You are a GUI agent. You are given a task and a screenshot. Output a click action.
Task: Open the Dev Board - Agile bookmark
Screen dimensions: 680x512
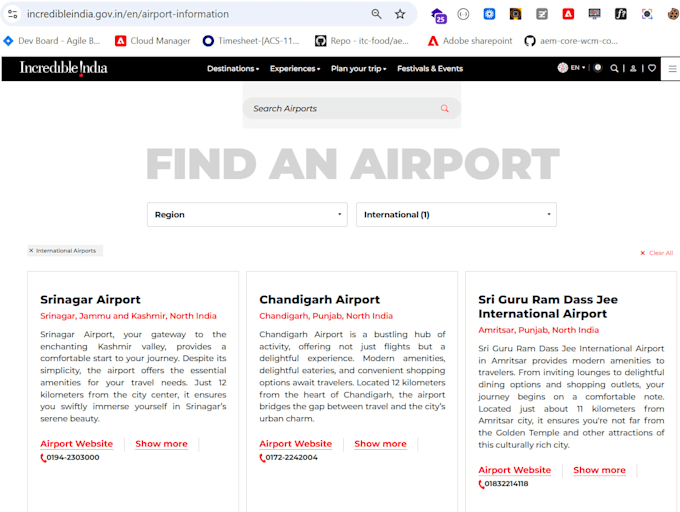click(x=52, y=41)
